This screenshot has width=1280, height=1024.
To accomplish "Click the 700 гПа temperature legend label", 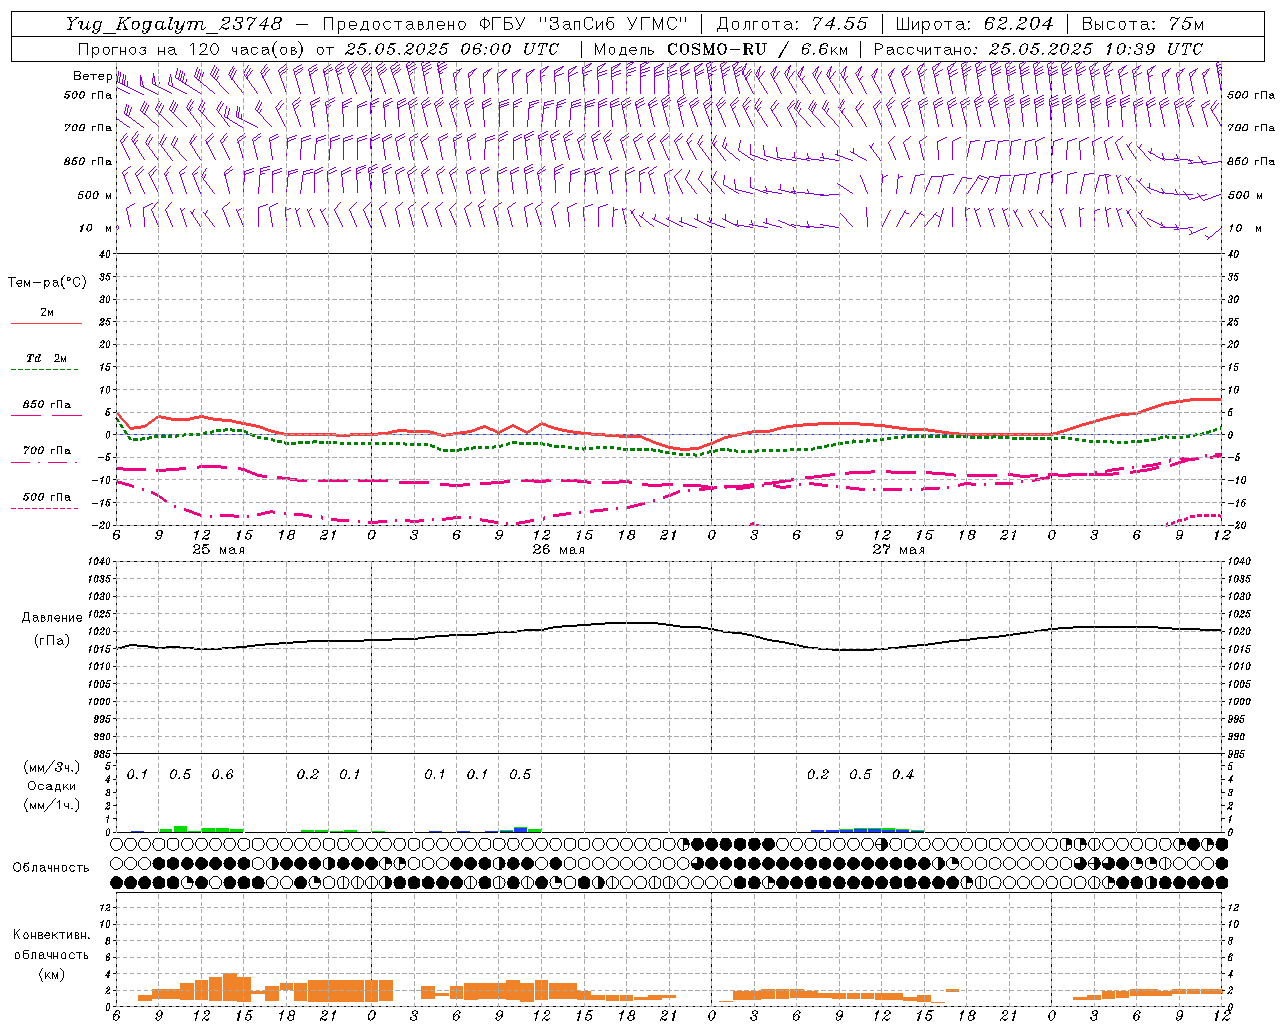I will 46,451.
